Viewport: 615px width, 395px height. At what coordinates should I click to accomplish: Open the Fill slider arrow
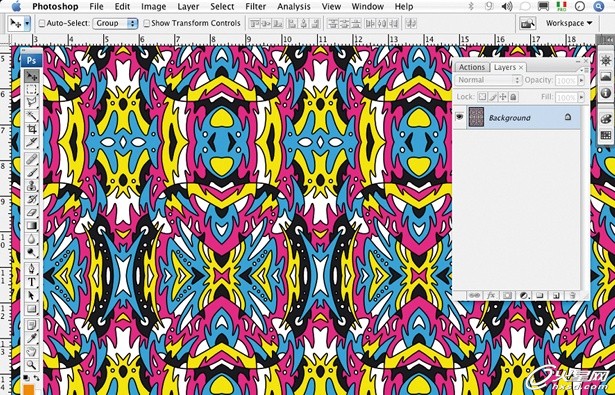click(x=581, y=97)
